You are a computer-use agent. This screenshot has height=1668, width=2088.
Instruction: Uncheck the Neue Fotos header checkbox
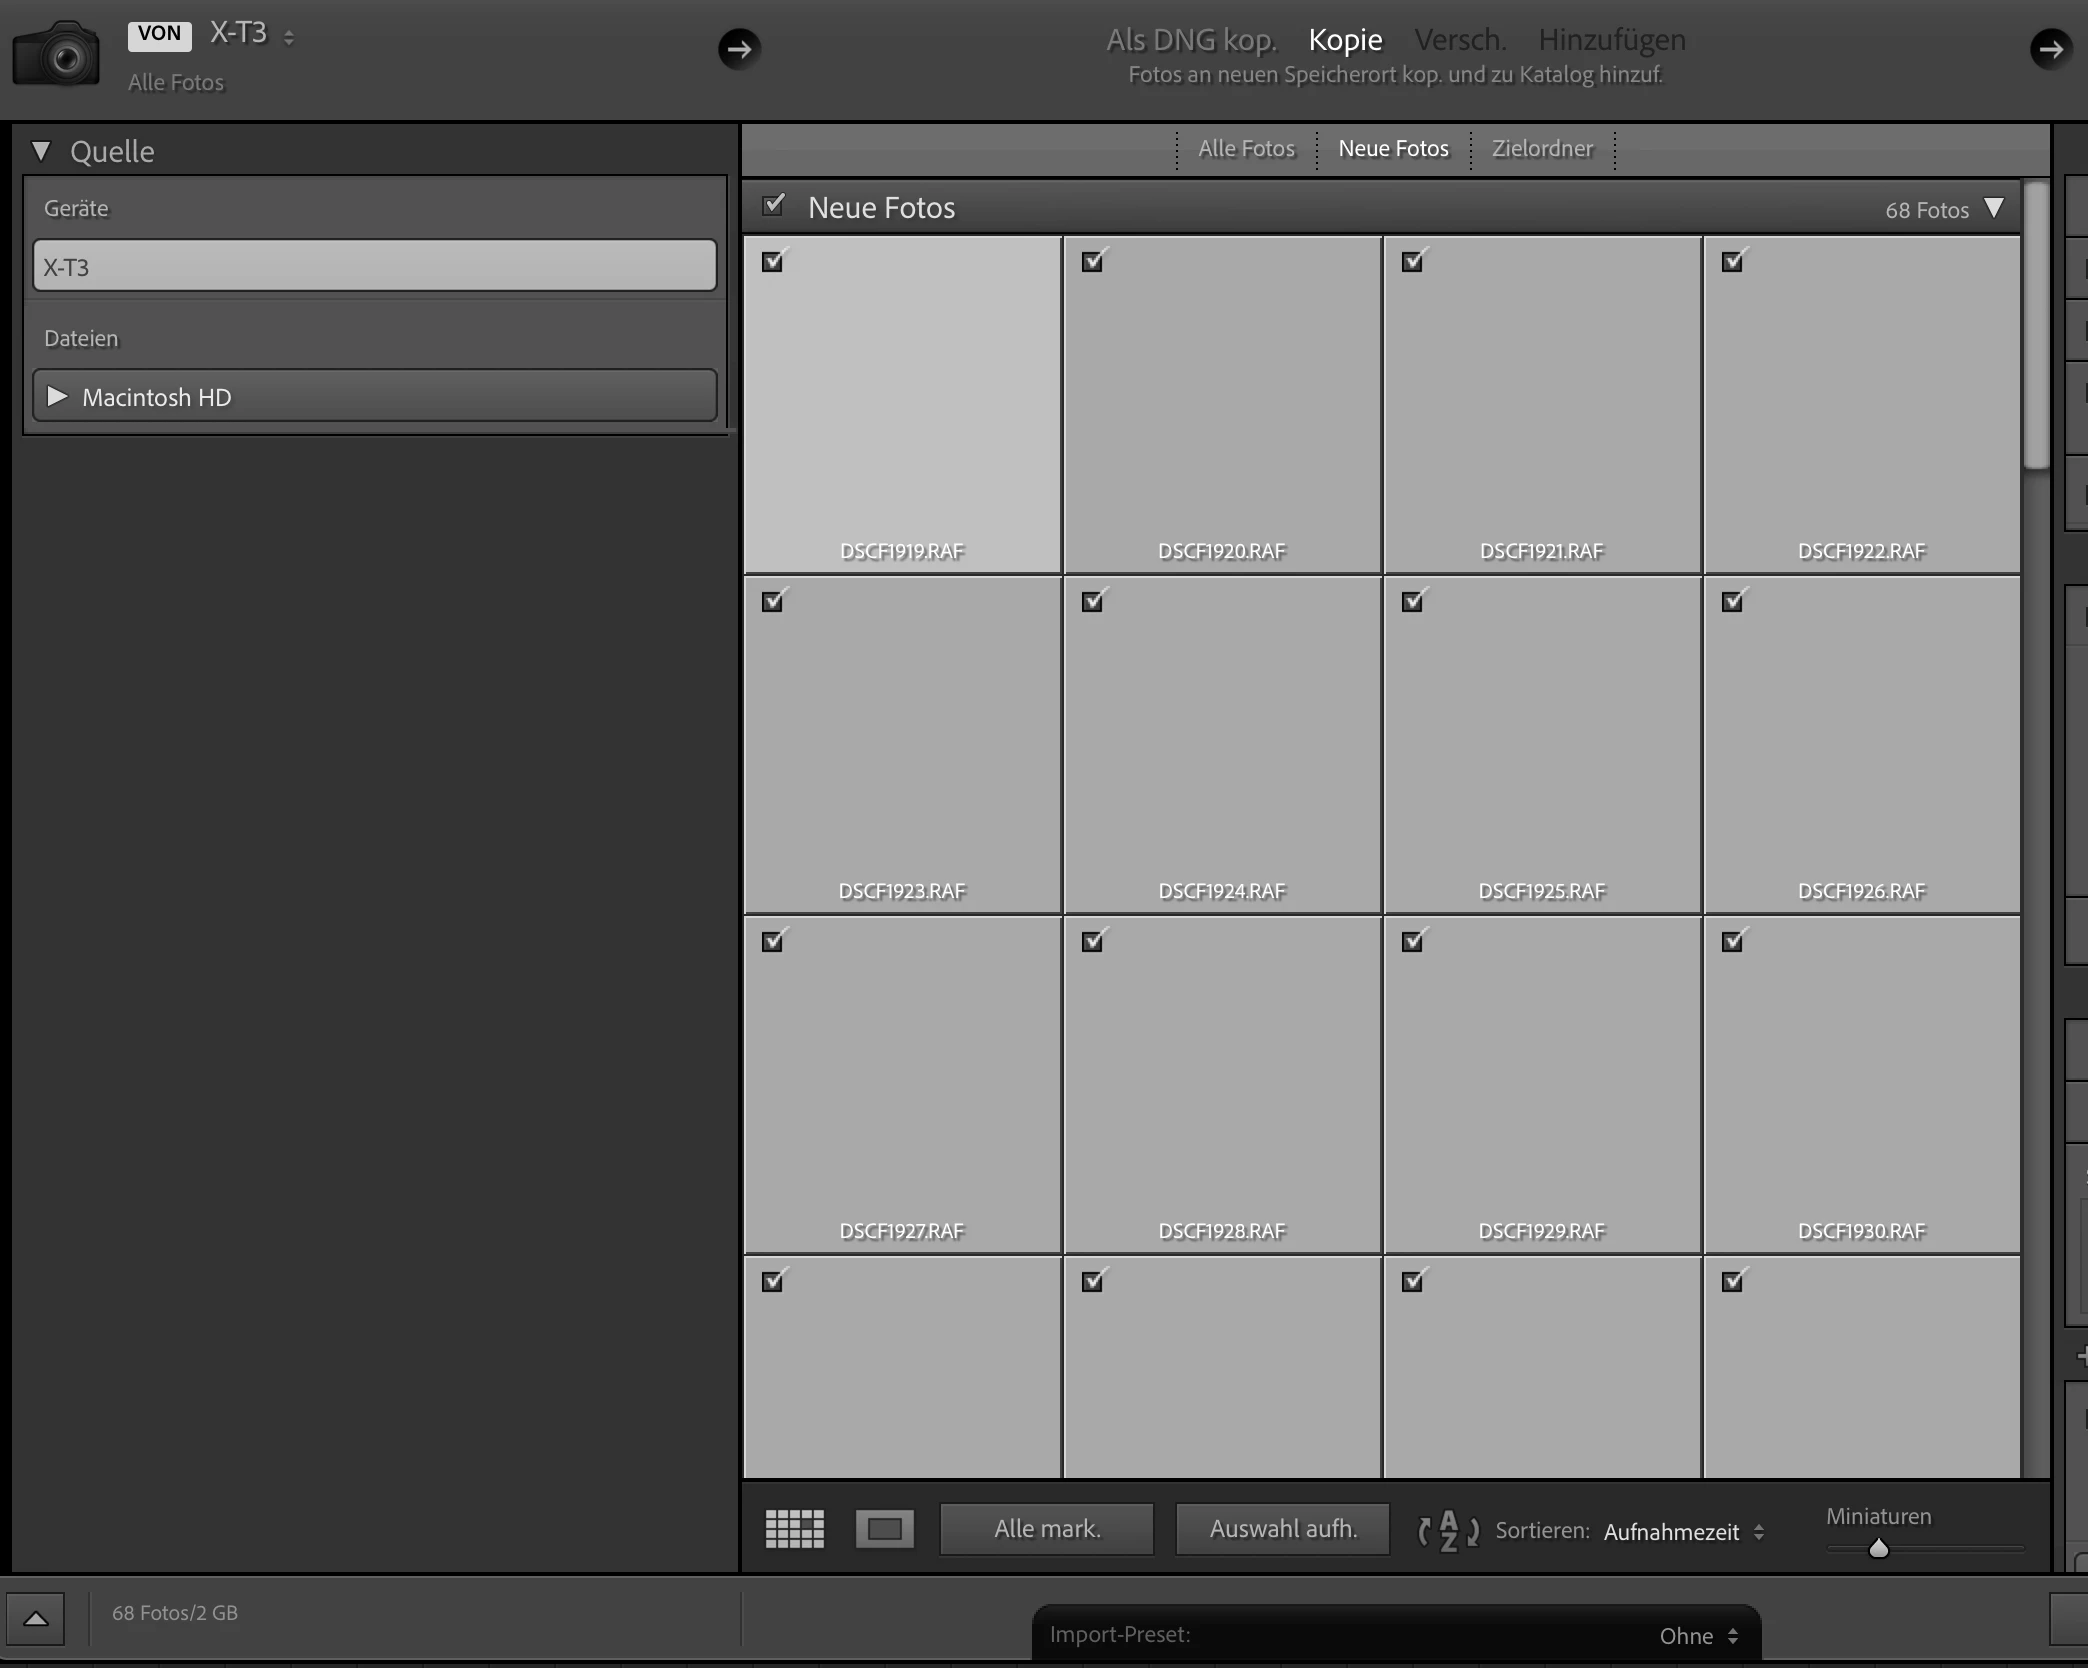click(x=773, y=206)
